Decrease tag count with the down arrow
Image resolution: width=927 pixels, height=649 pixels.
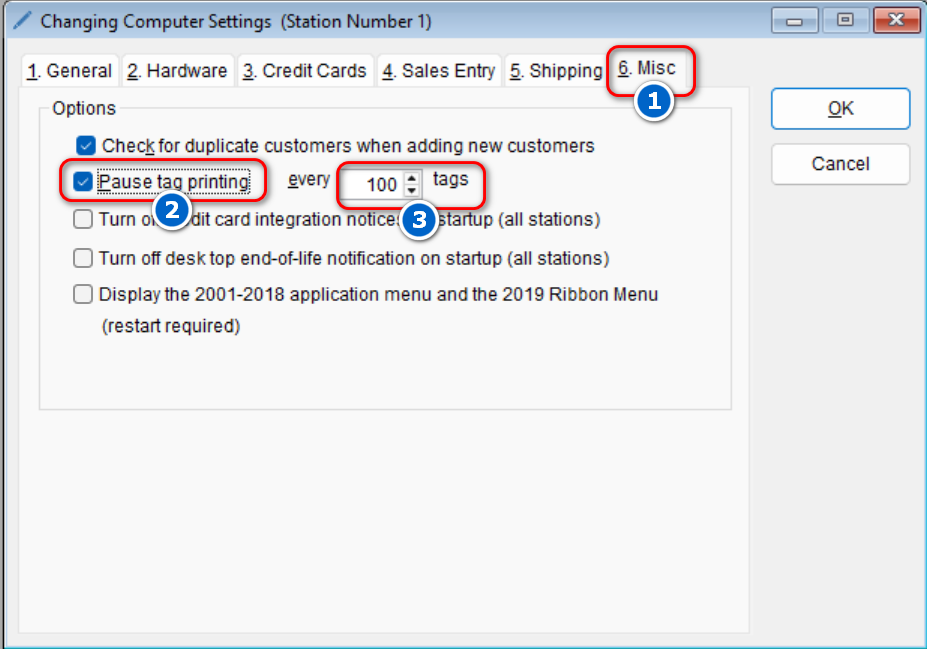click(411, 190)
